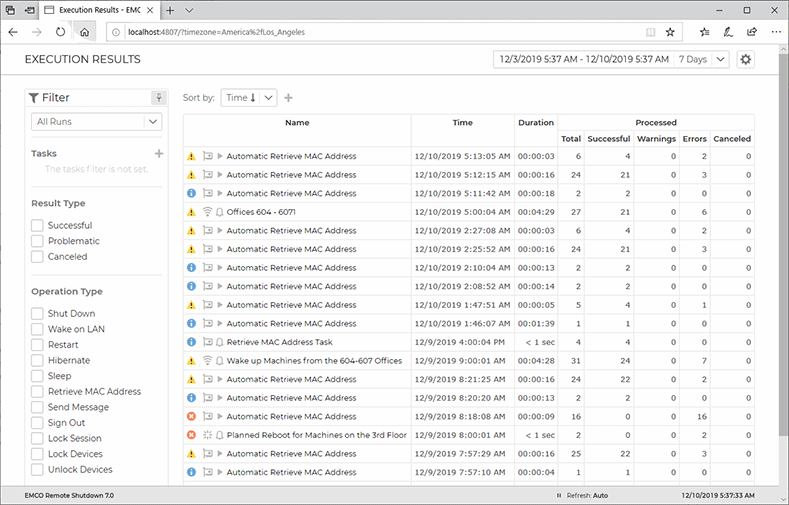Open the Sort by Time dropdown arrow
789x505 pixels.
[269, 98]
